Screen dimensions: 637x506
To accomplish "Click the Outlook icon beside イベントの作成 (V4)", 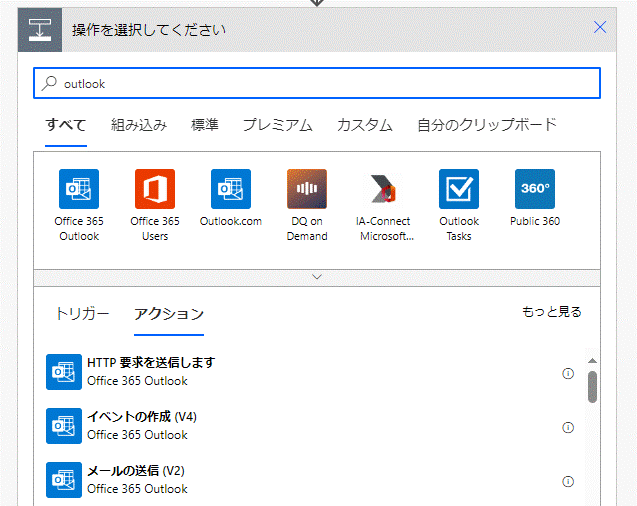I will 64,426.
